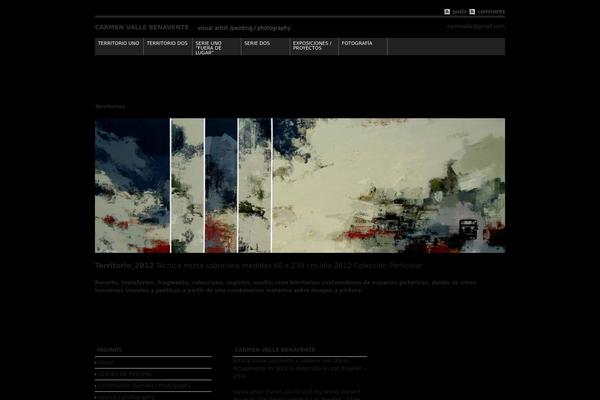Open the first link under Paginas
600x400 pixels.
coord(106,362)
